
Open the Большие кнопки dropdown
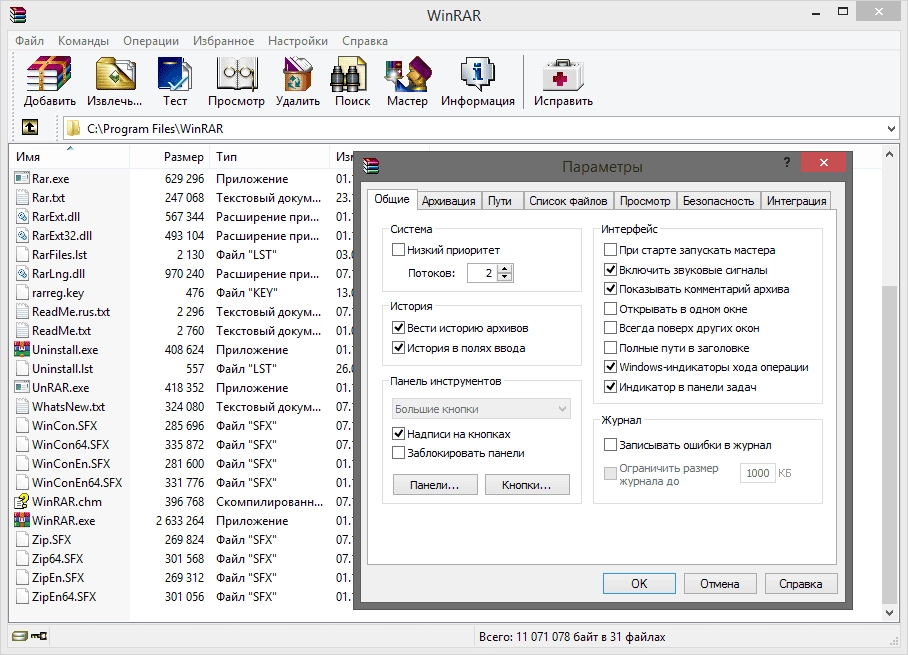click(481, 409)
